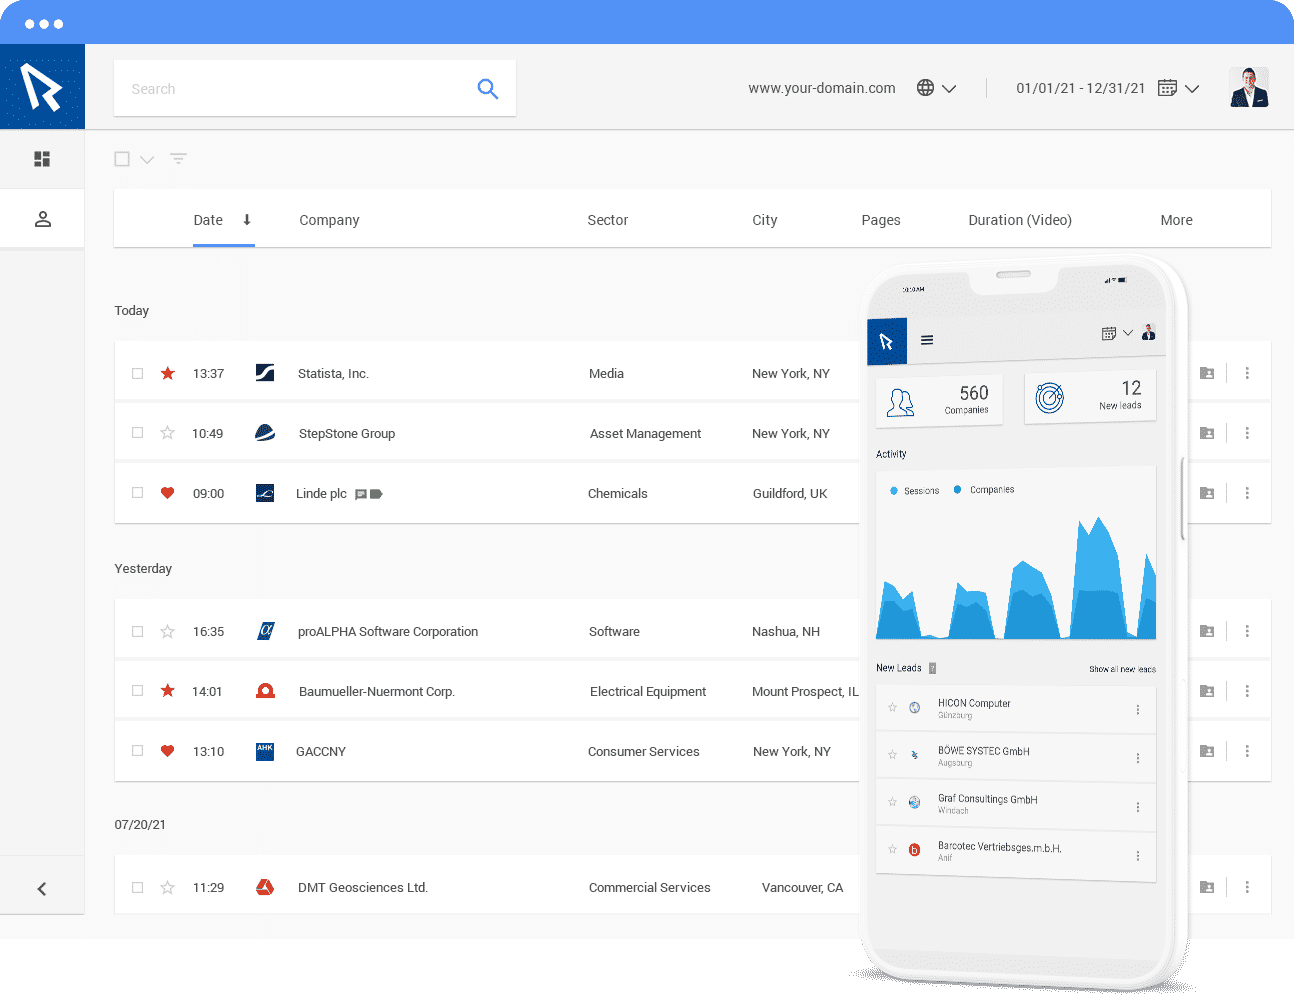Click the filter list icon above table
This screenshot has height=997, width=1294.
(178, 159)
